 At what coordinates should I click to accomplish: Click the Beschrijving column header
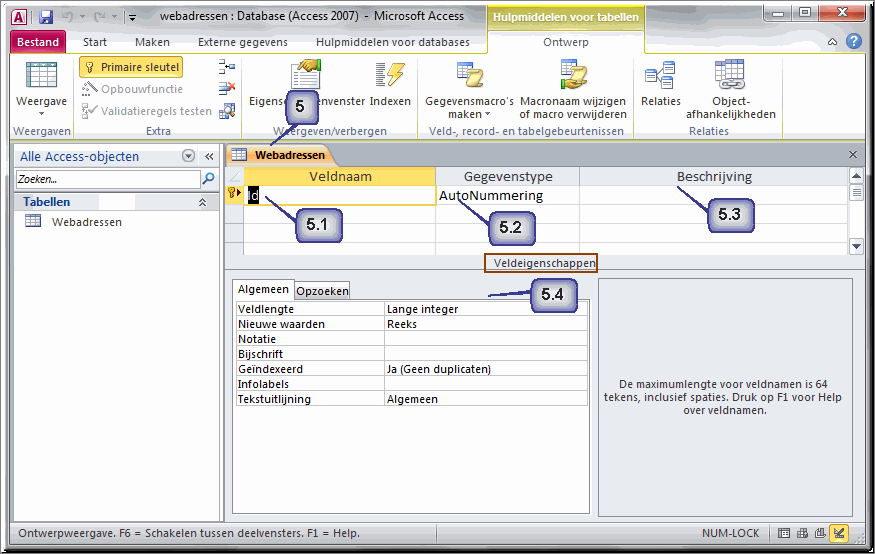(x=714, y=176)
